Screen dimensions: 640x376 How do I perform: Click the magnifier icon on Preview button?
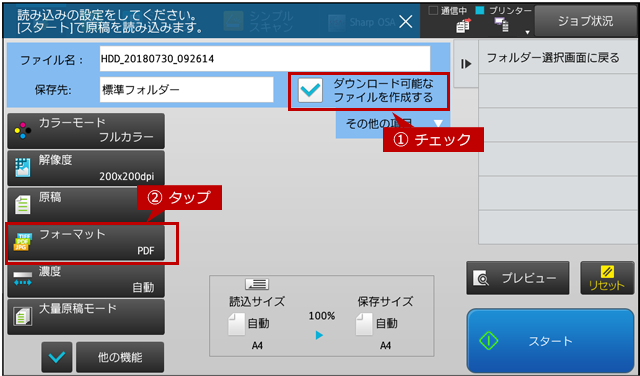coord(481,278)
